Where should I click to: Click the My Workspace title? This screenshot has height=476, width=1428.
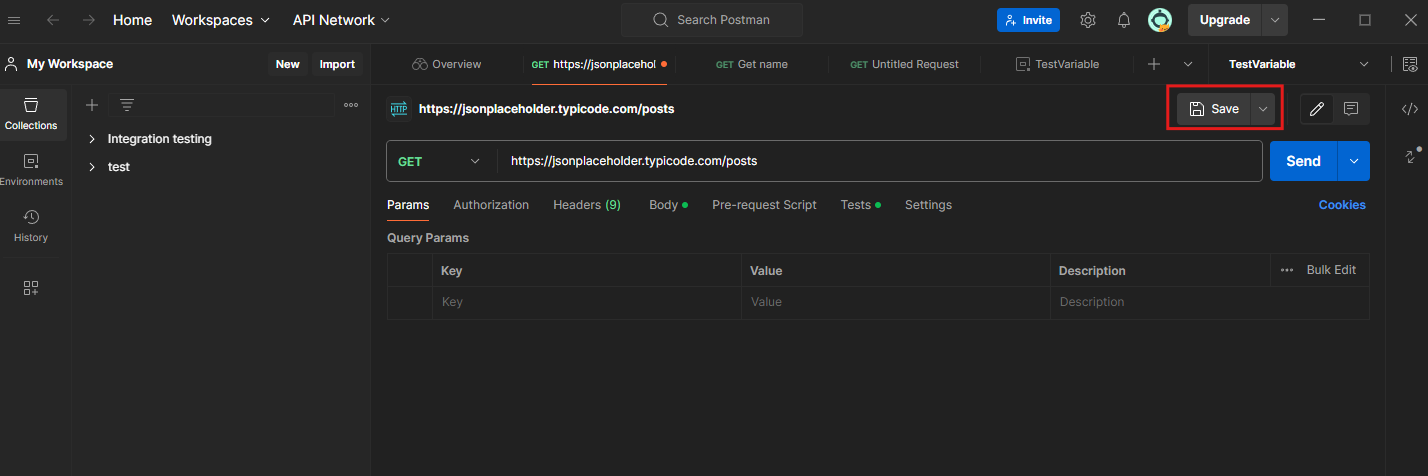[x=70, y=64]
